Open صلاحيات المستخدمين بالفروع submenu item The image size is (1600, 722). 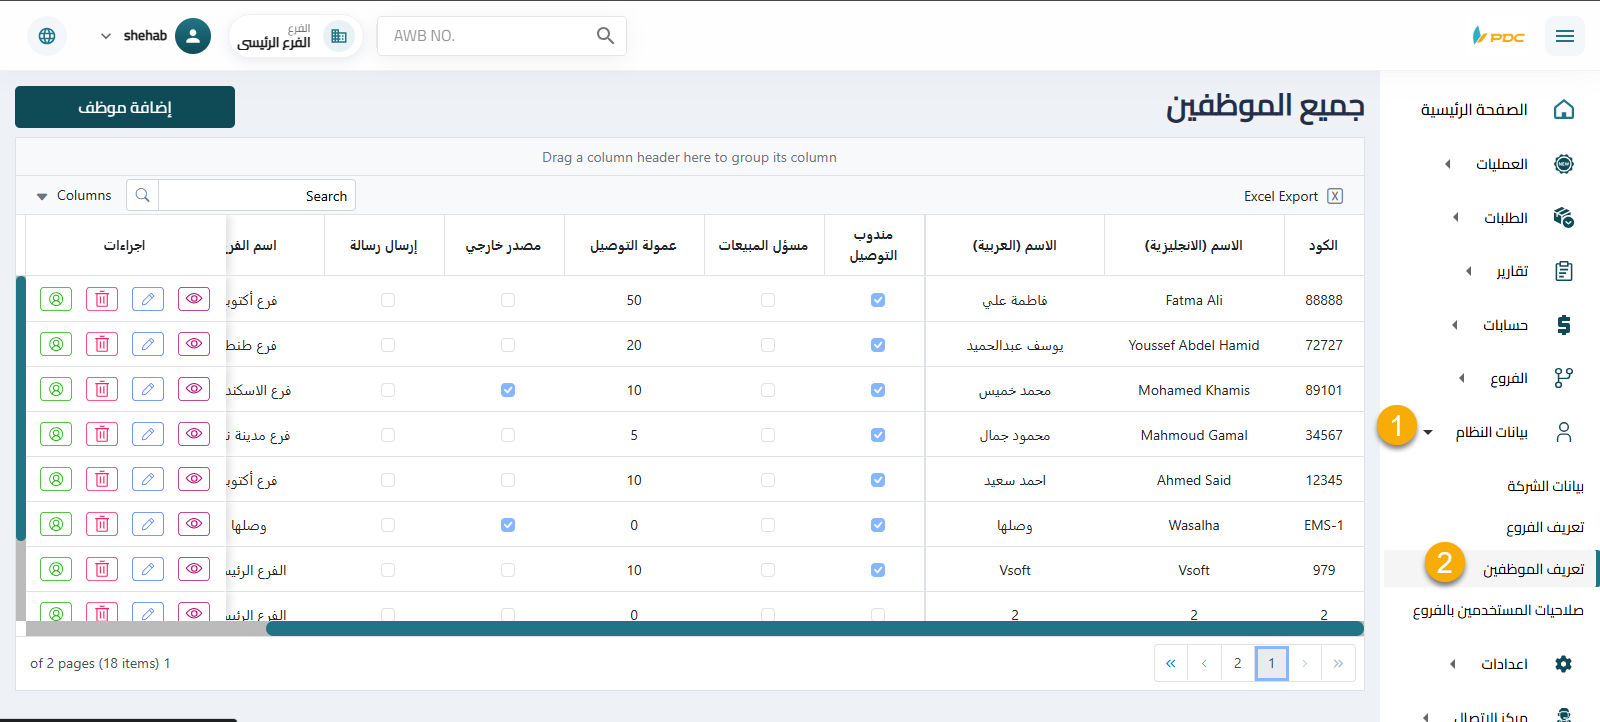(x=1498, y=610)
